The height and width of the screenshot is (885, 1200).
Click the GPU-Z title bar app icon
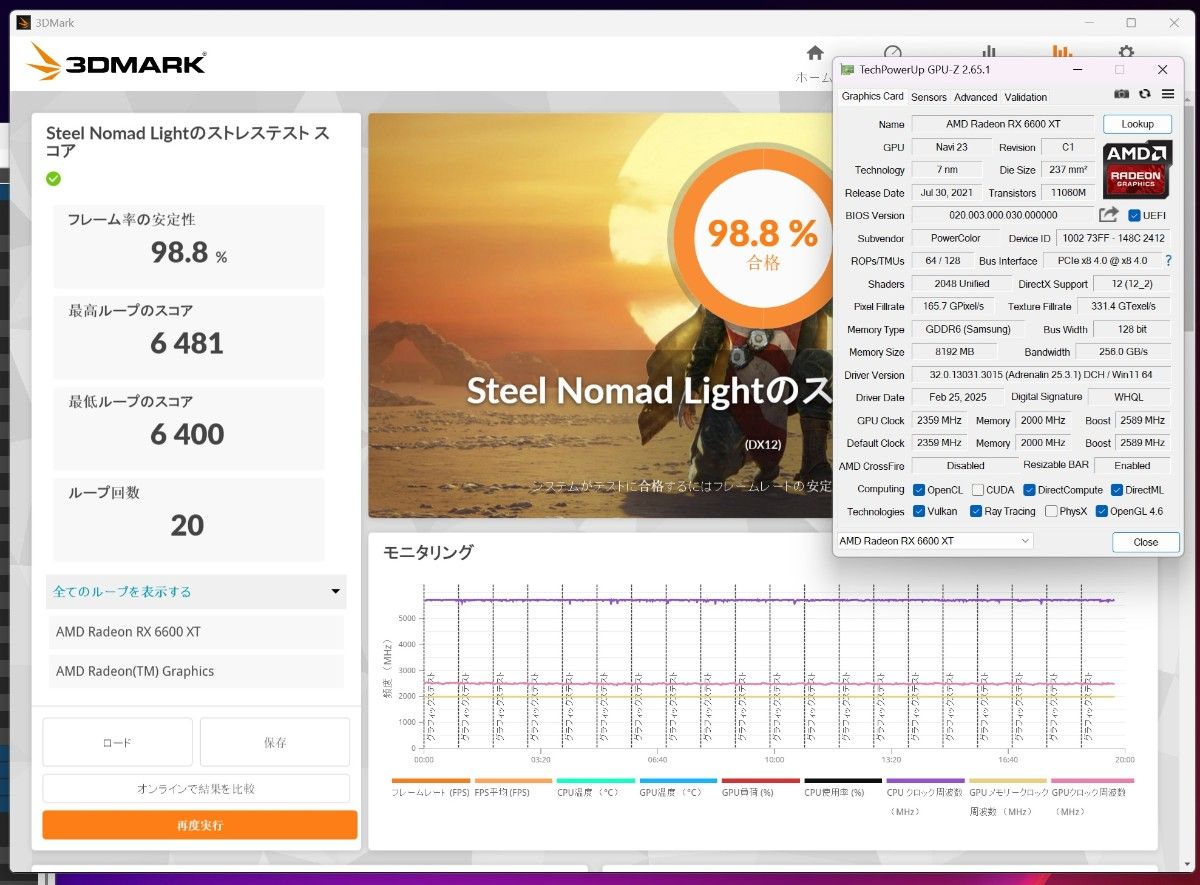pyautogui.click(x=847, y=70)
